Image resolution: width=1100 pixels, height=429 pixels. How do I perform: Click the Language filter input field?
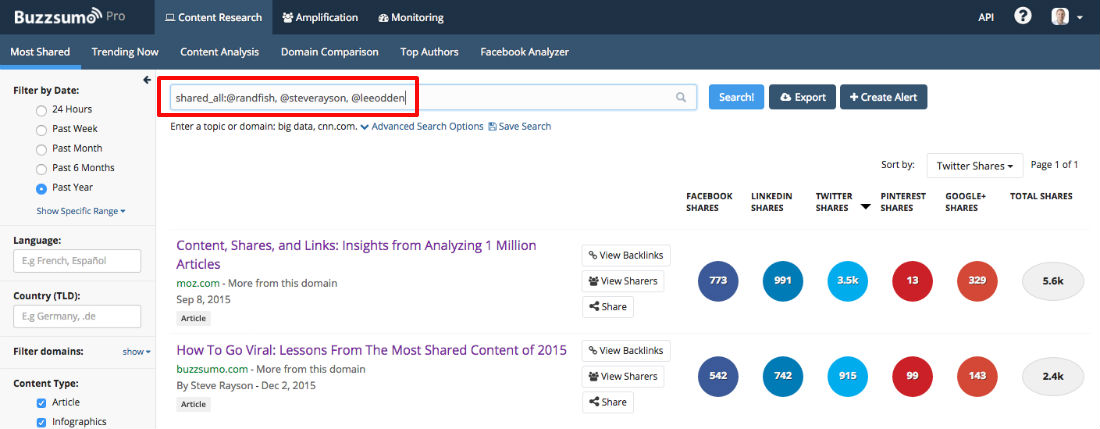(77, 261)
